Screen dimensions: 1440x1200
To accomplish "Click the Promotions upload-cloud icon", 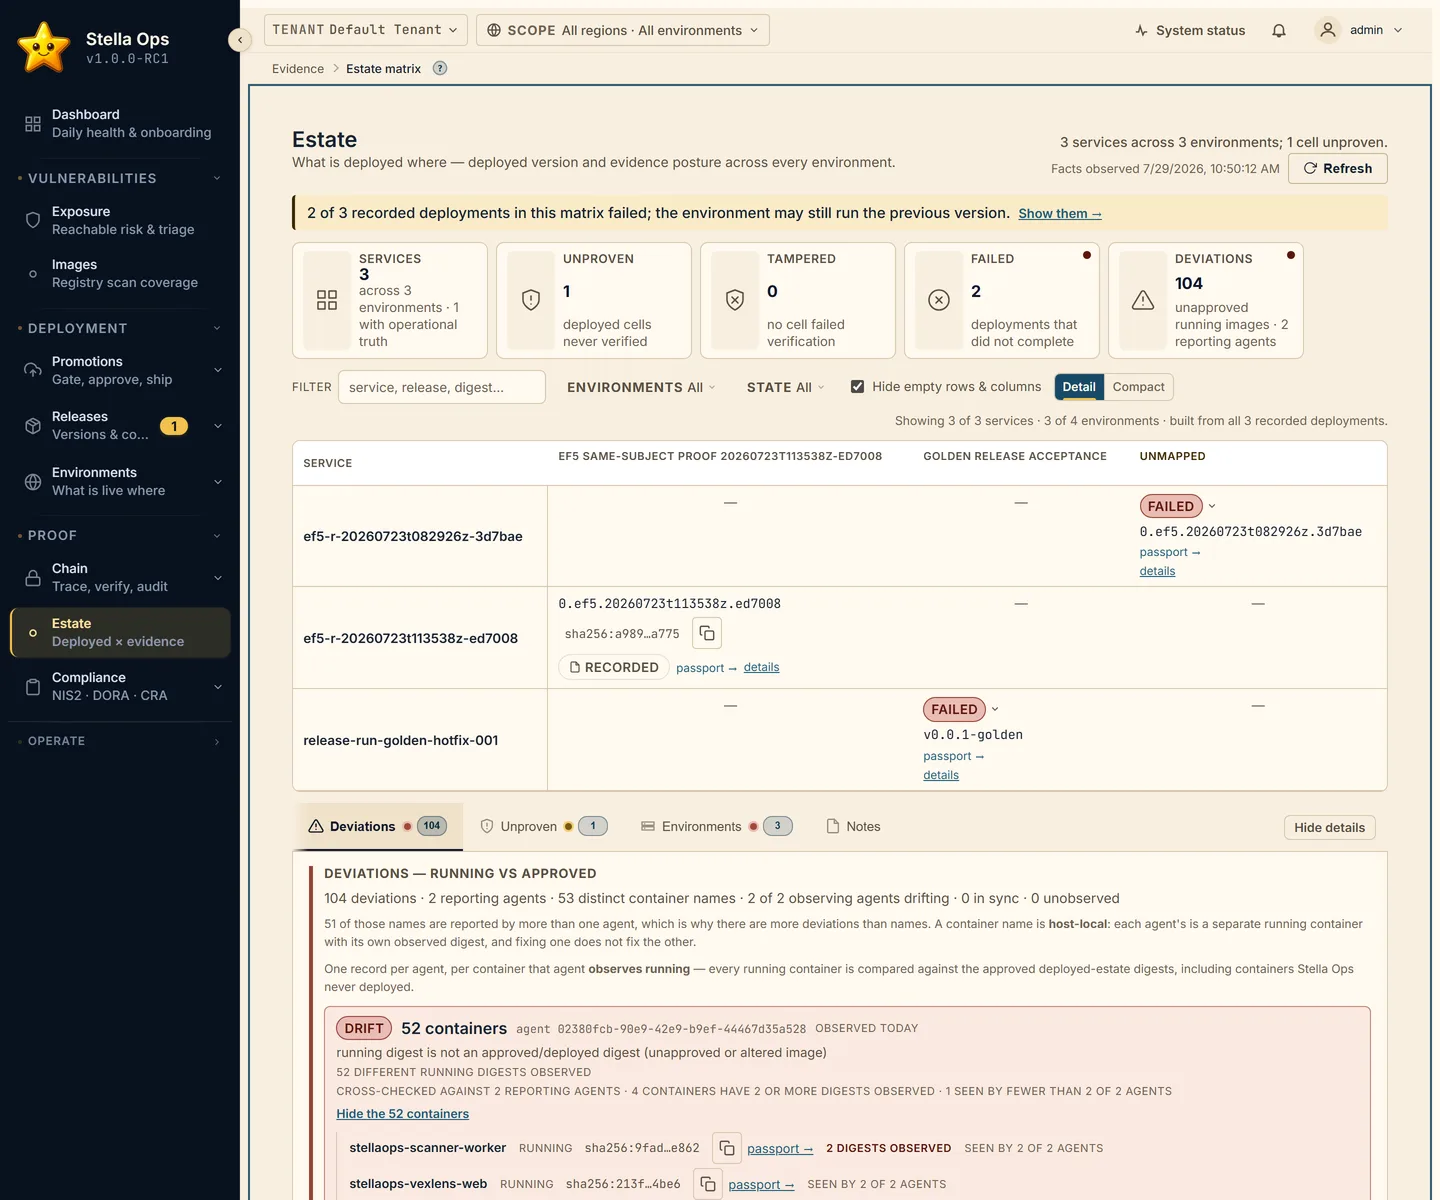I will point(33,370).
